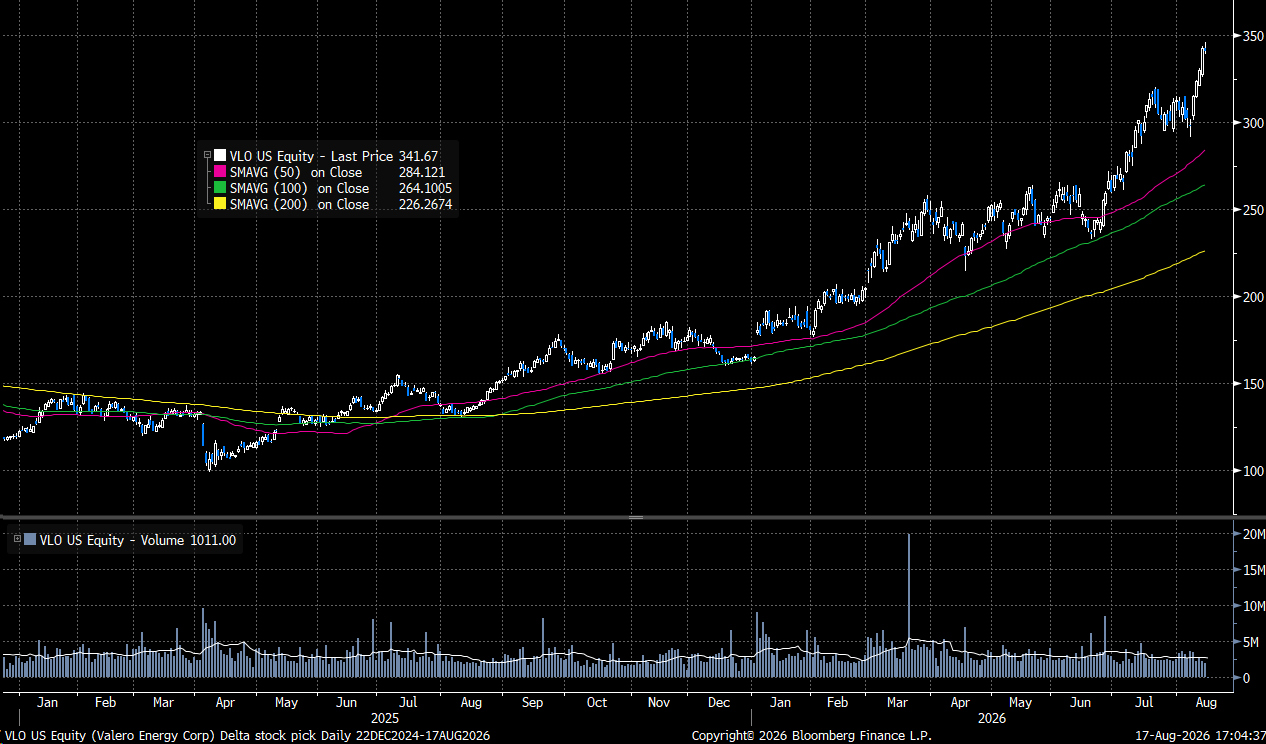Click the 5M volume axis label

point(1250,642)
